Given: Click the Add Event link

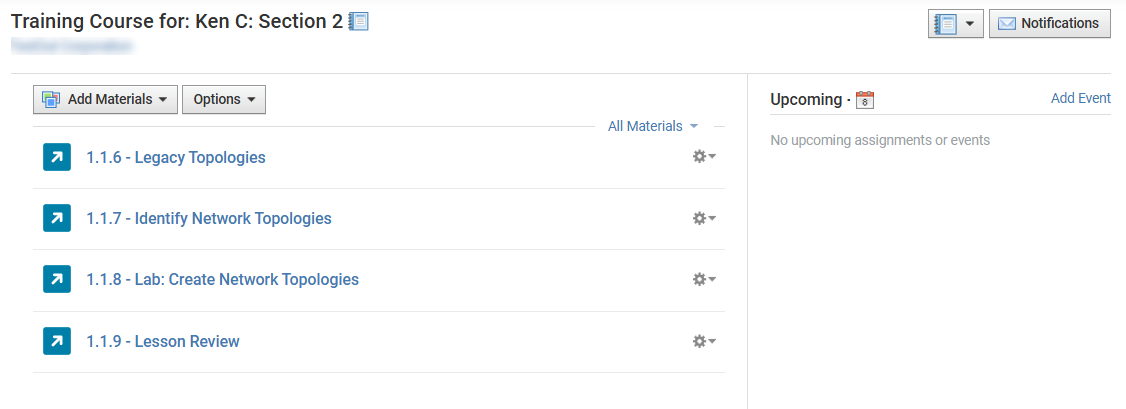Looking at the screenshot, I should click(x=1081, y=98).
